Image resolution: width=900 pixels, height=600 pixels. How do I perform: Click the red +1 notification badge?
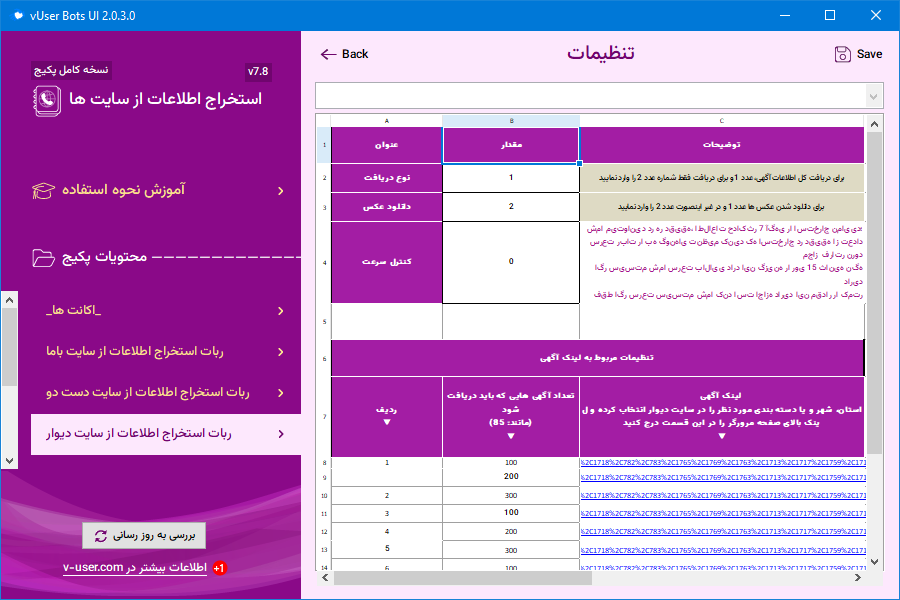(219, 568)
